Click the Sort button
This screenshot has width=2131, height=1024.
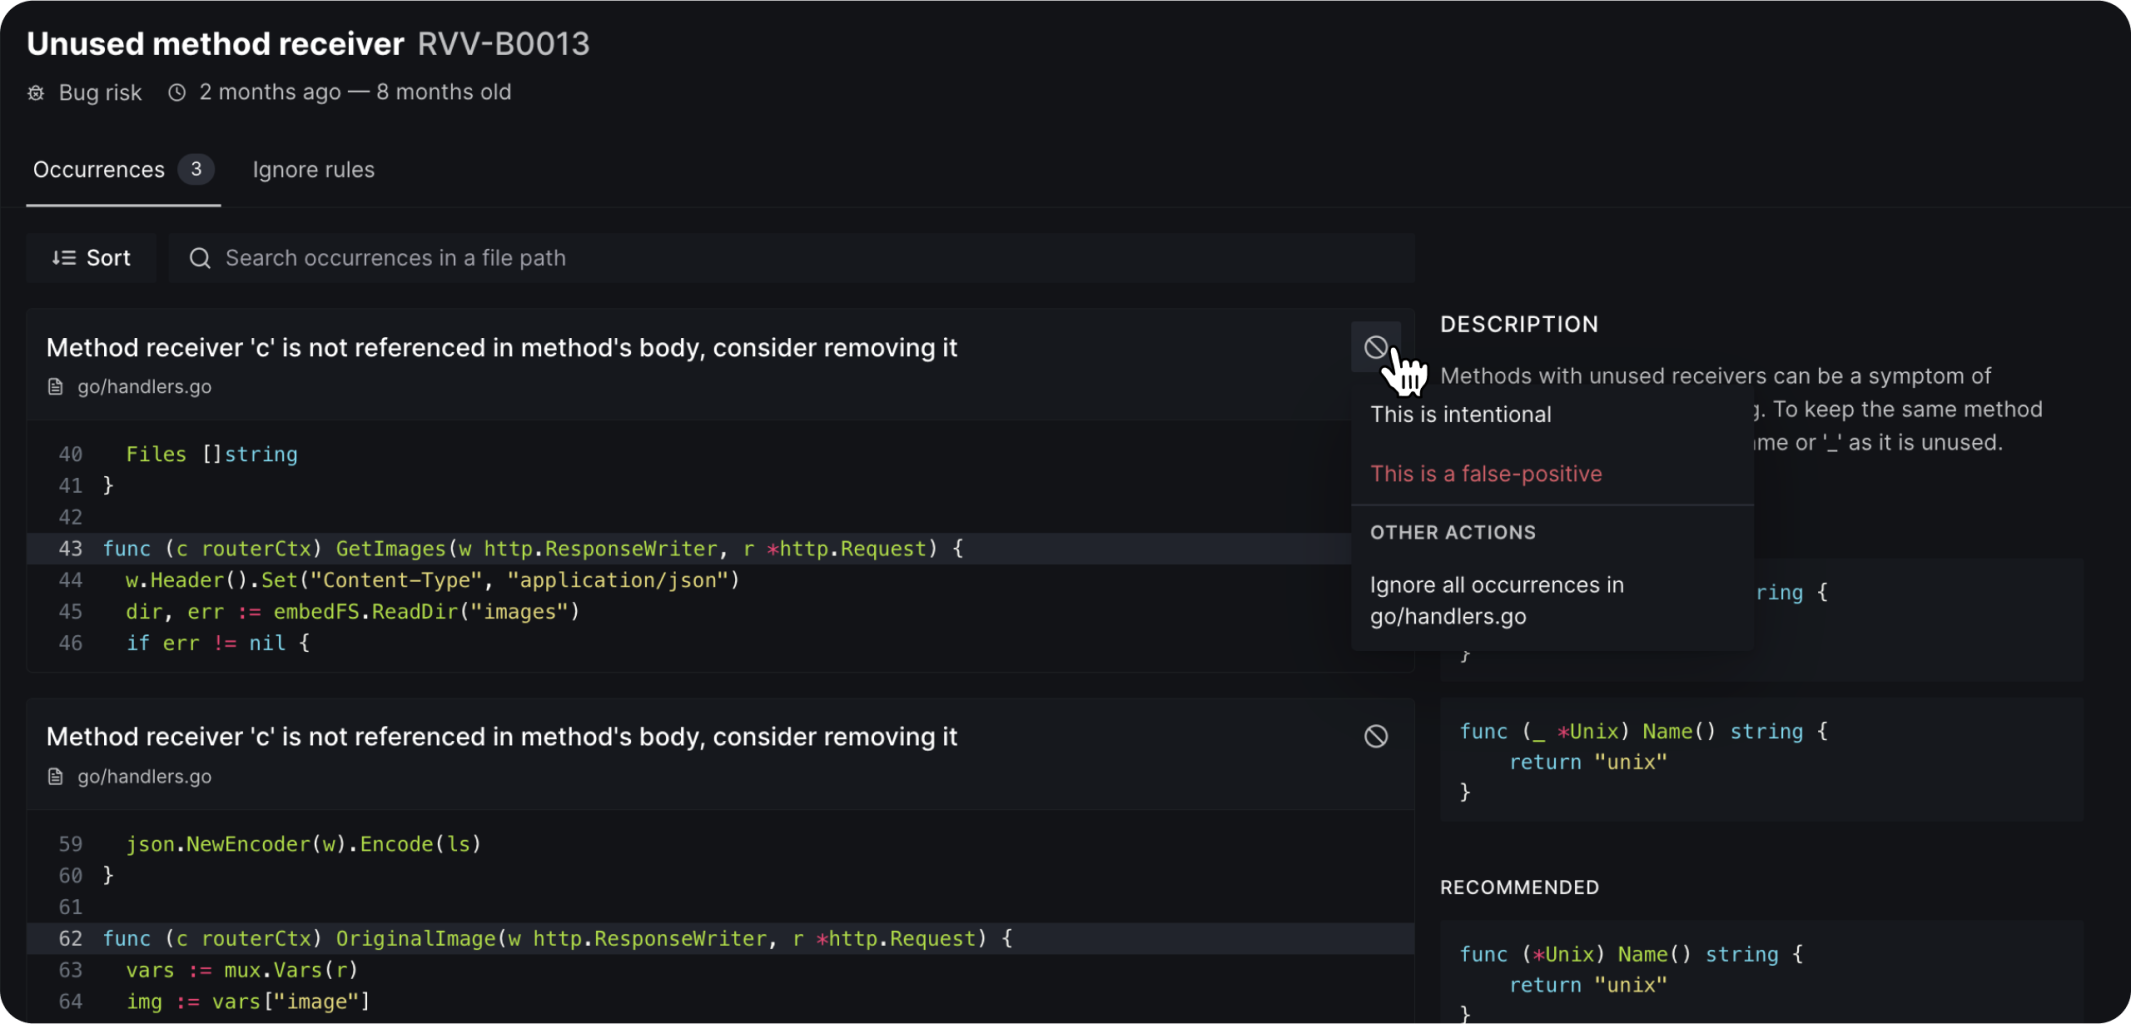91,258
